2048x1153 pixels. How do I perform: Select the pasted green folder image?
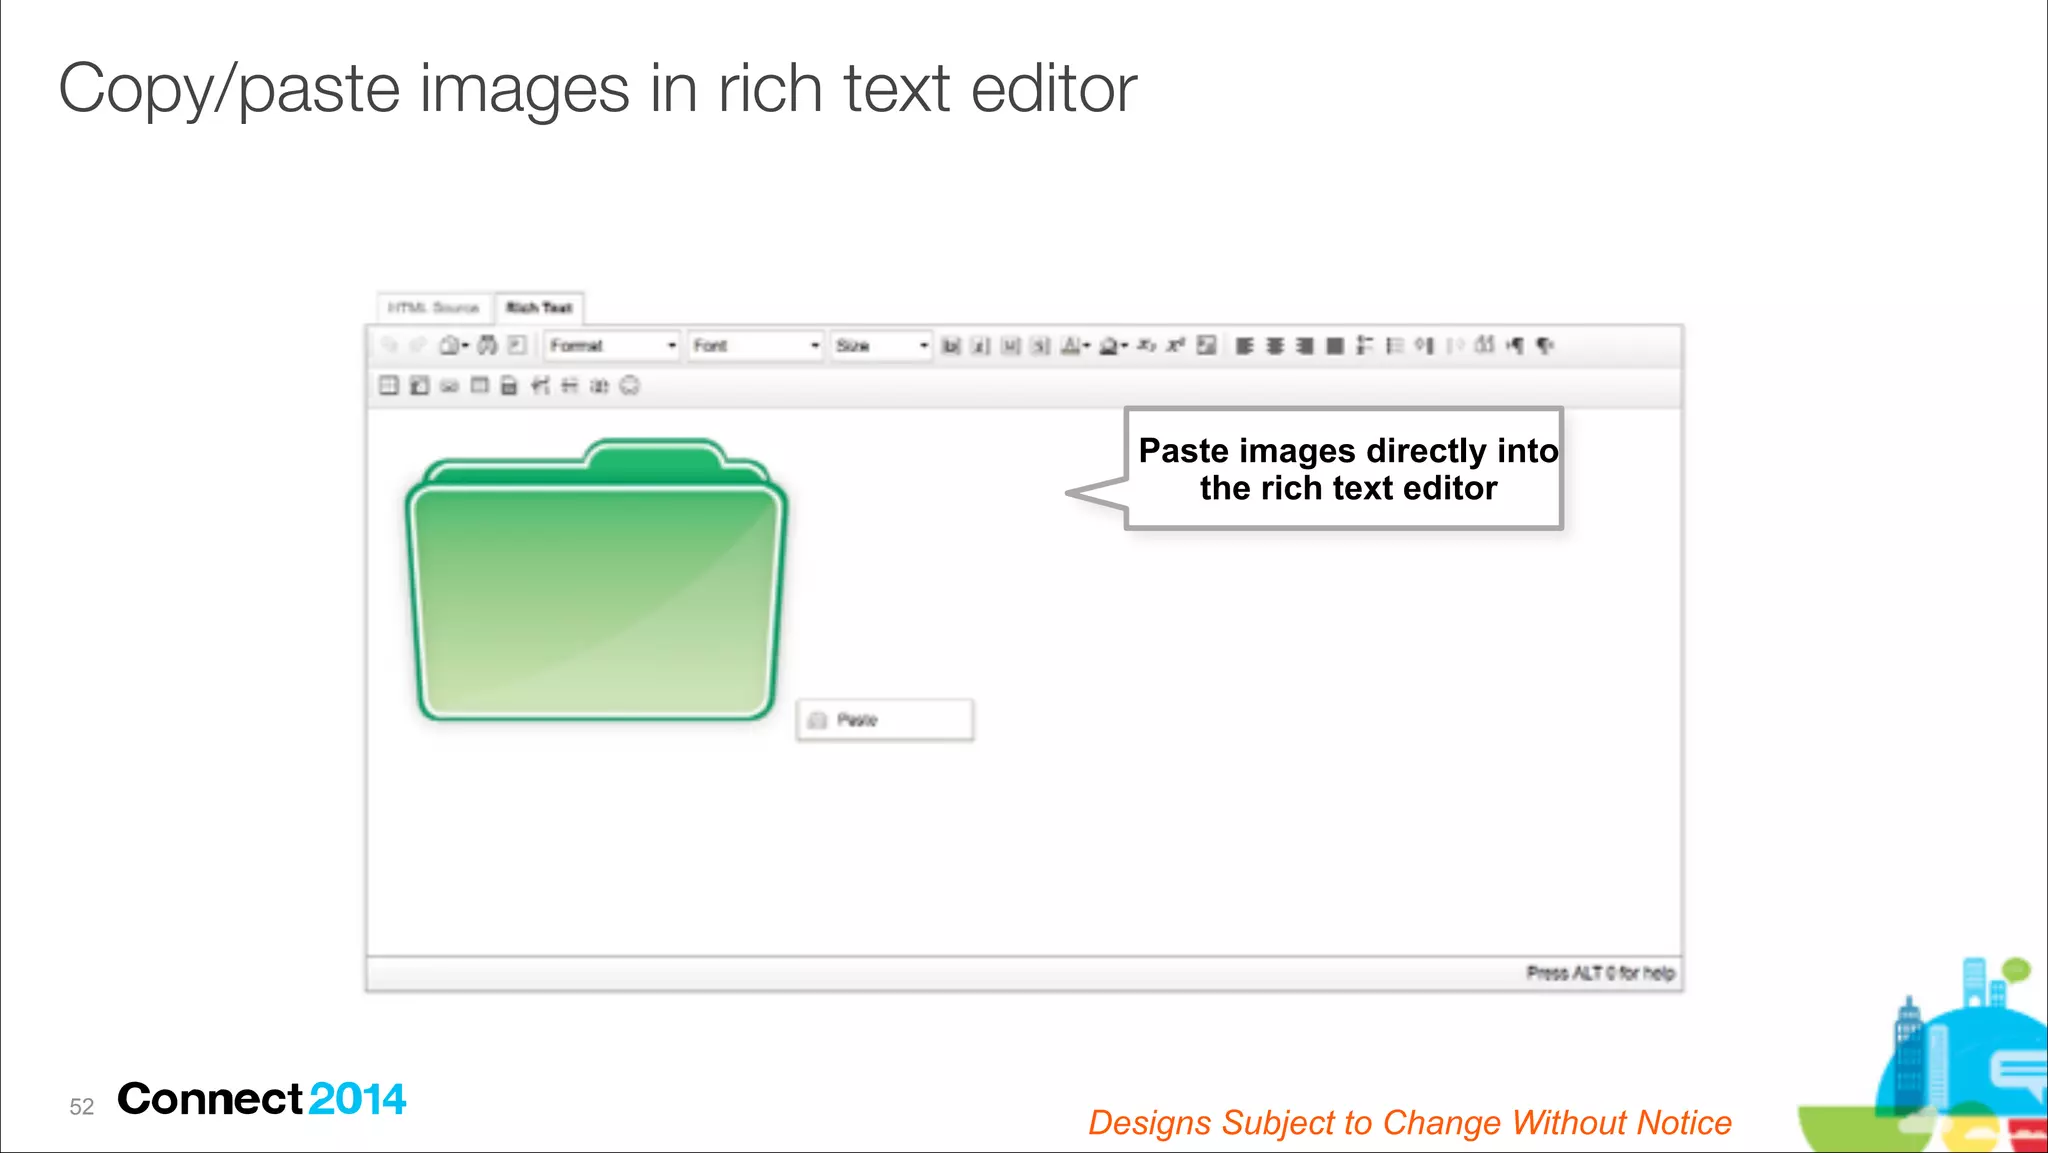pos(597,580)
